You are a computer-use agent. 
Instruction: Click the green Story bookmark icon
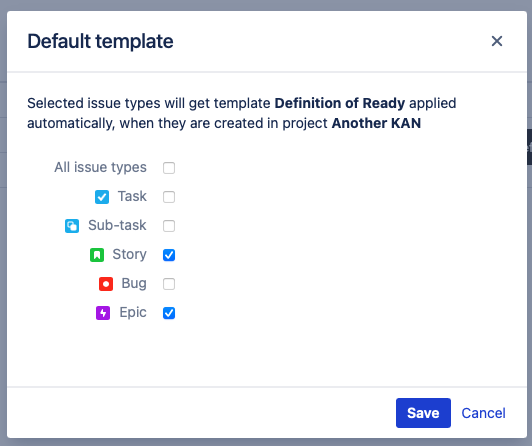click(x=97, y=255)
